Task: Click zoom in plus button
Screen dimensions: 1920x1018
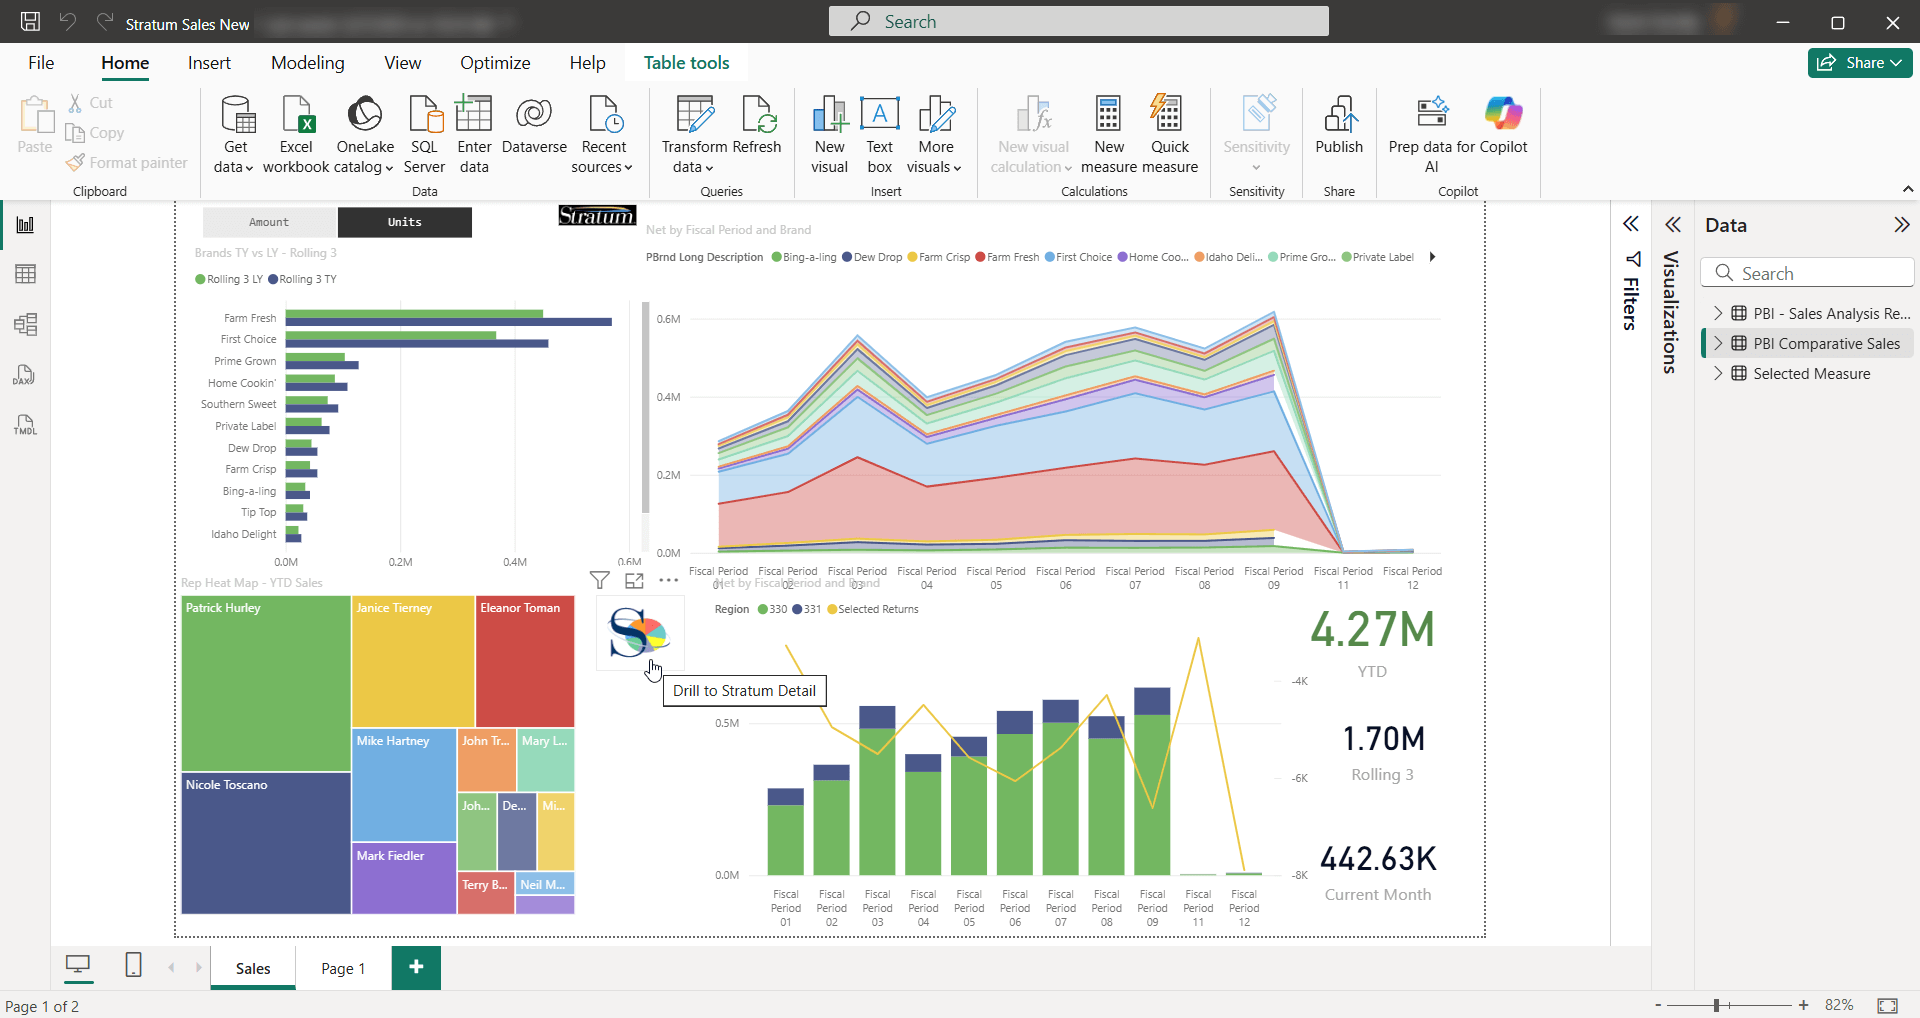Action: coord(1803,1005)
